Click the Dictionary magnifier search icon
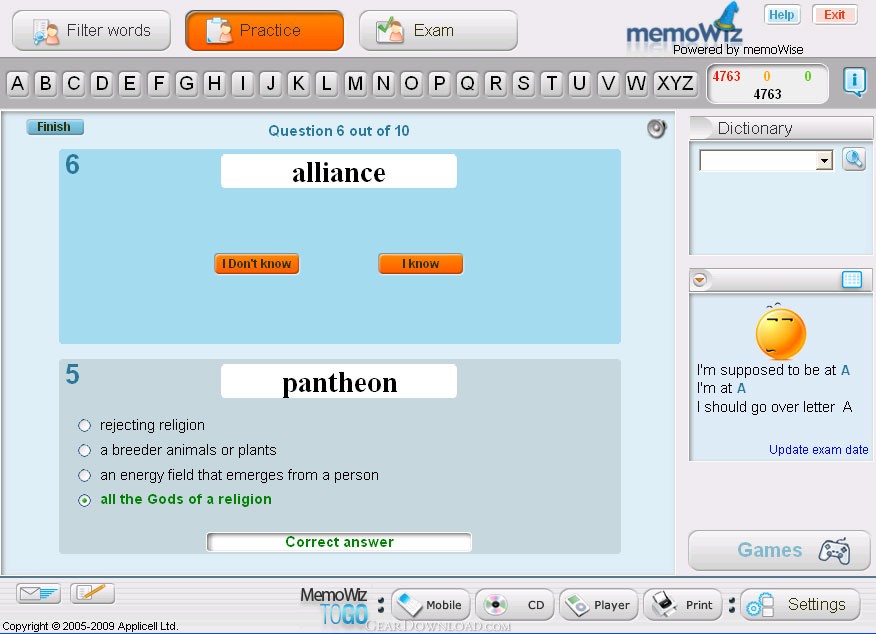 854,160
